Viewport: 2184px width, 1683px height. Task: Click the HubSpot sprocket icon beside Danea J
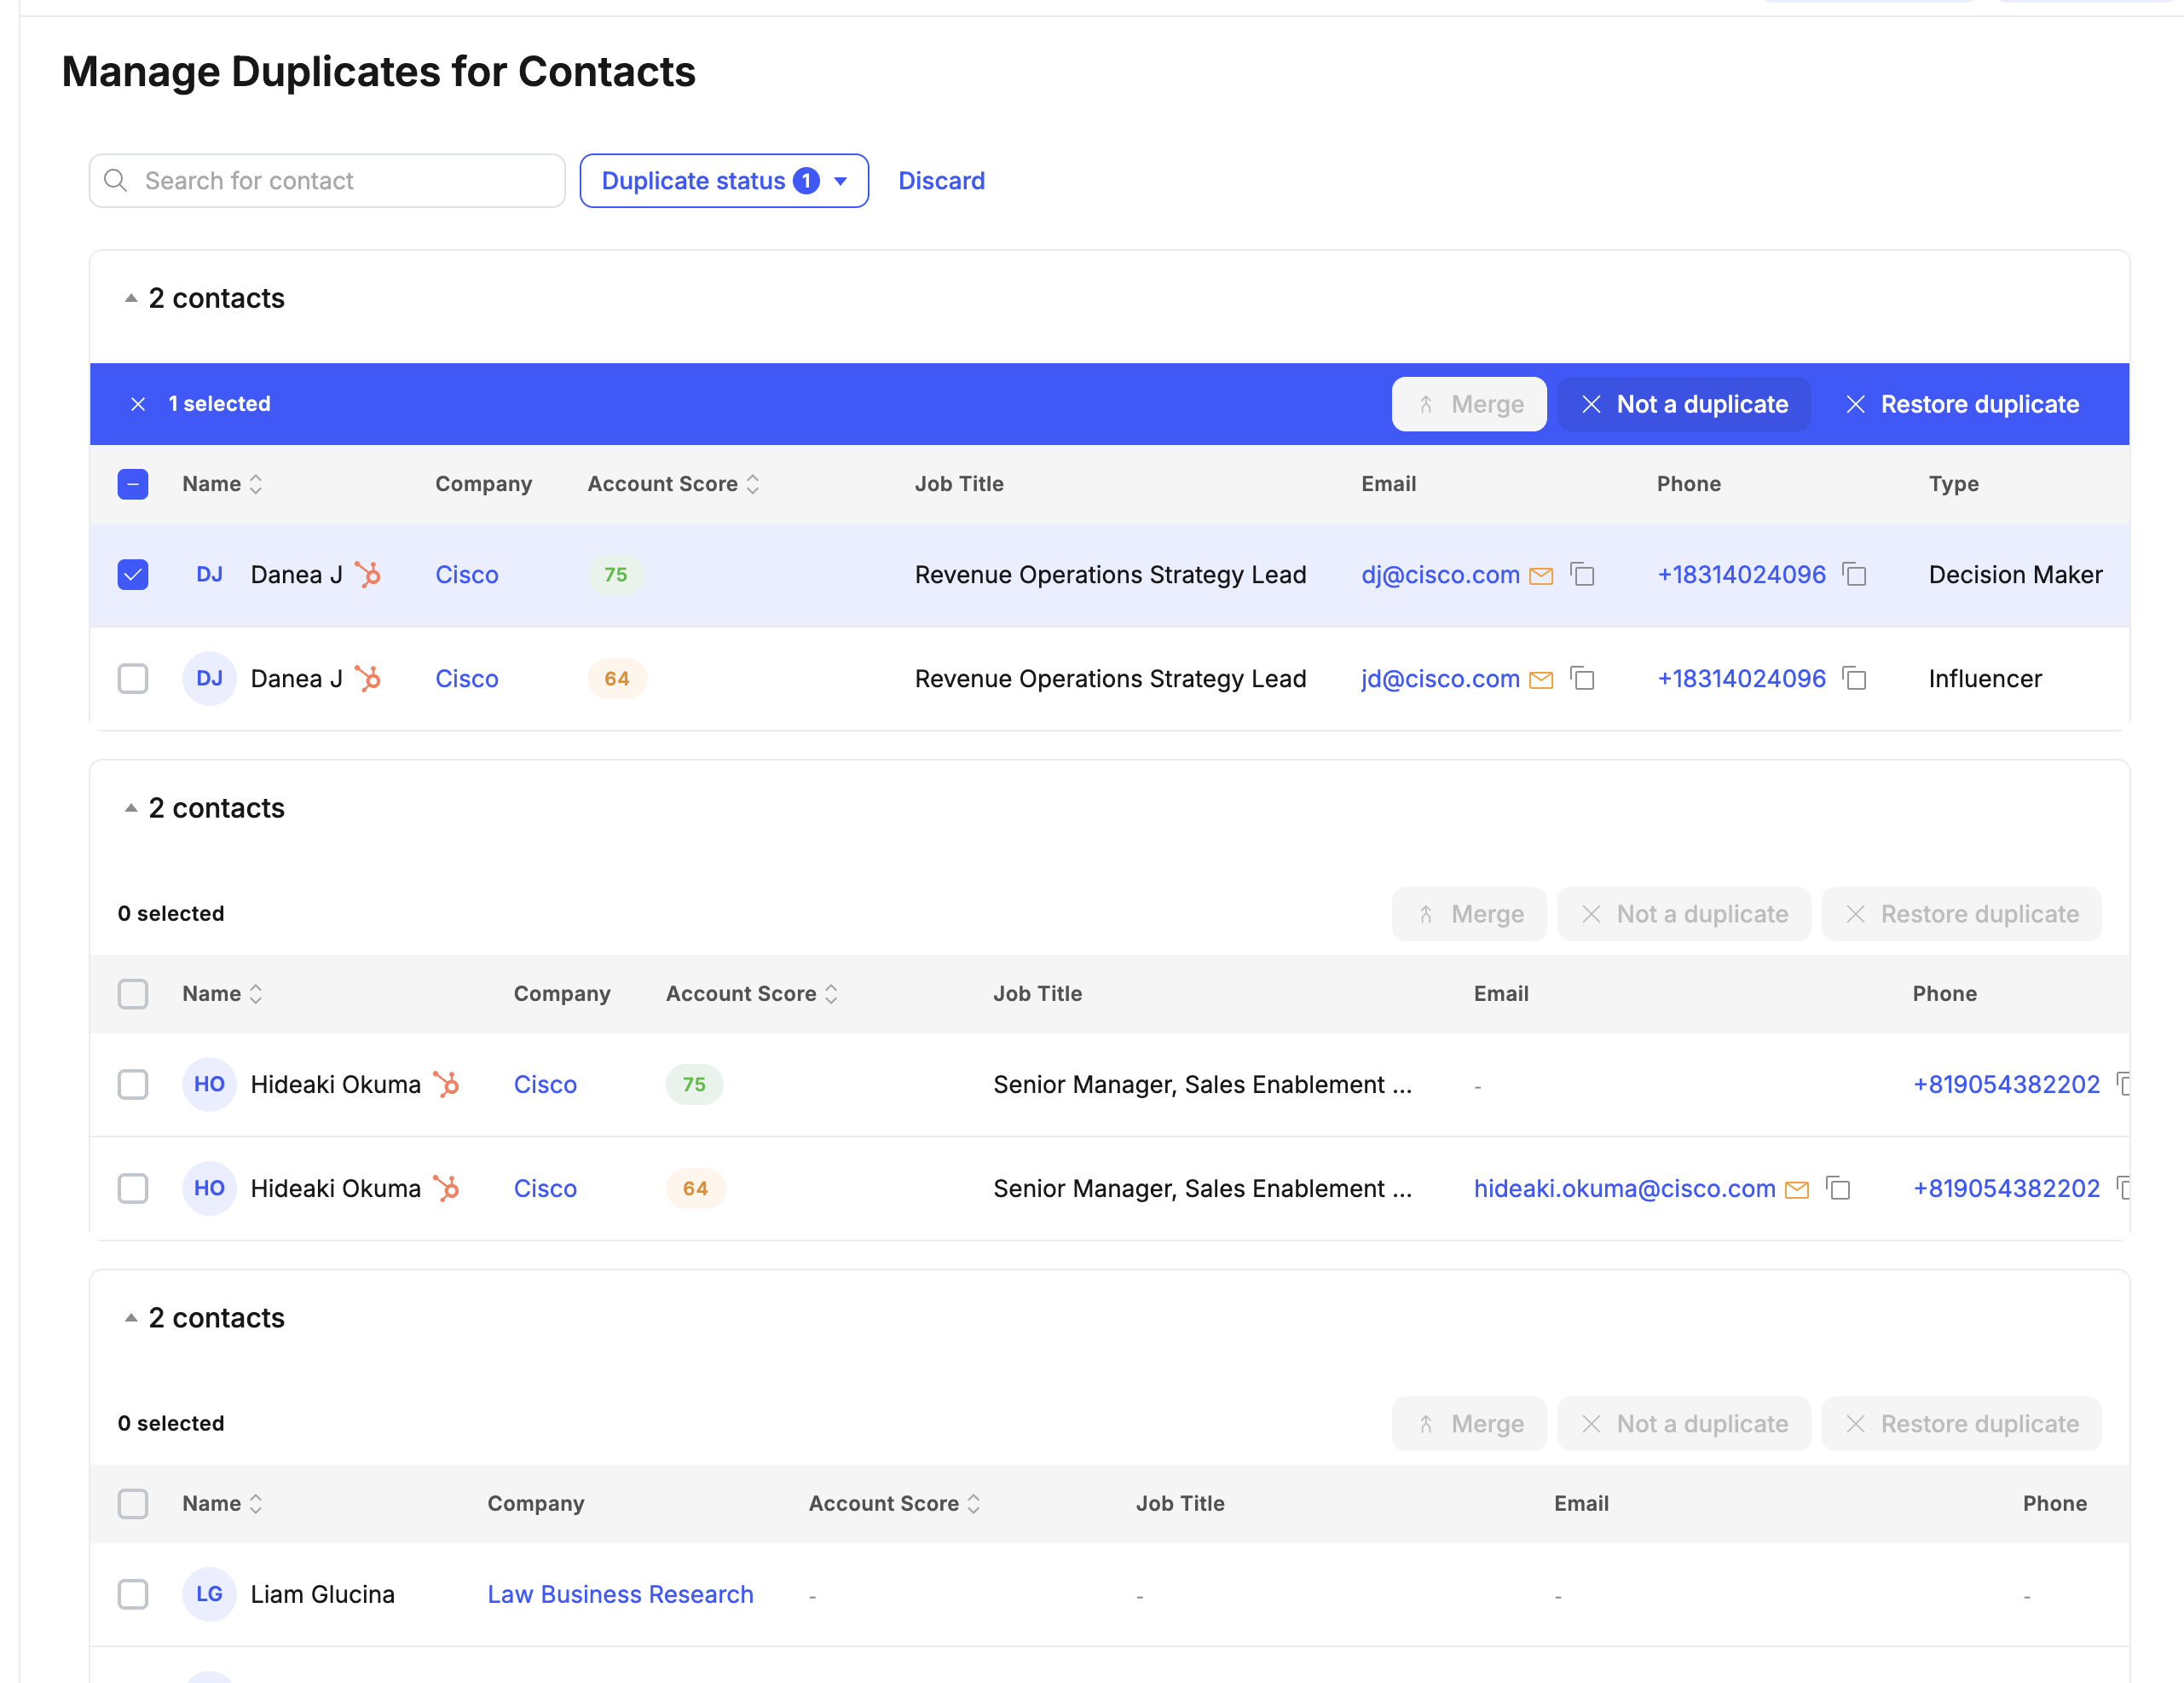(x=369, y=574)
